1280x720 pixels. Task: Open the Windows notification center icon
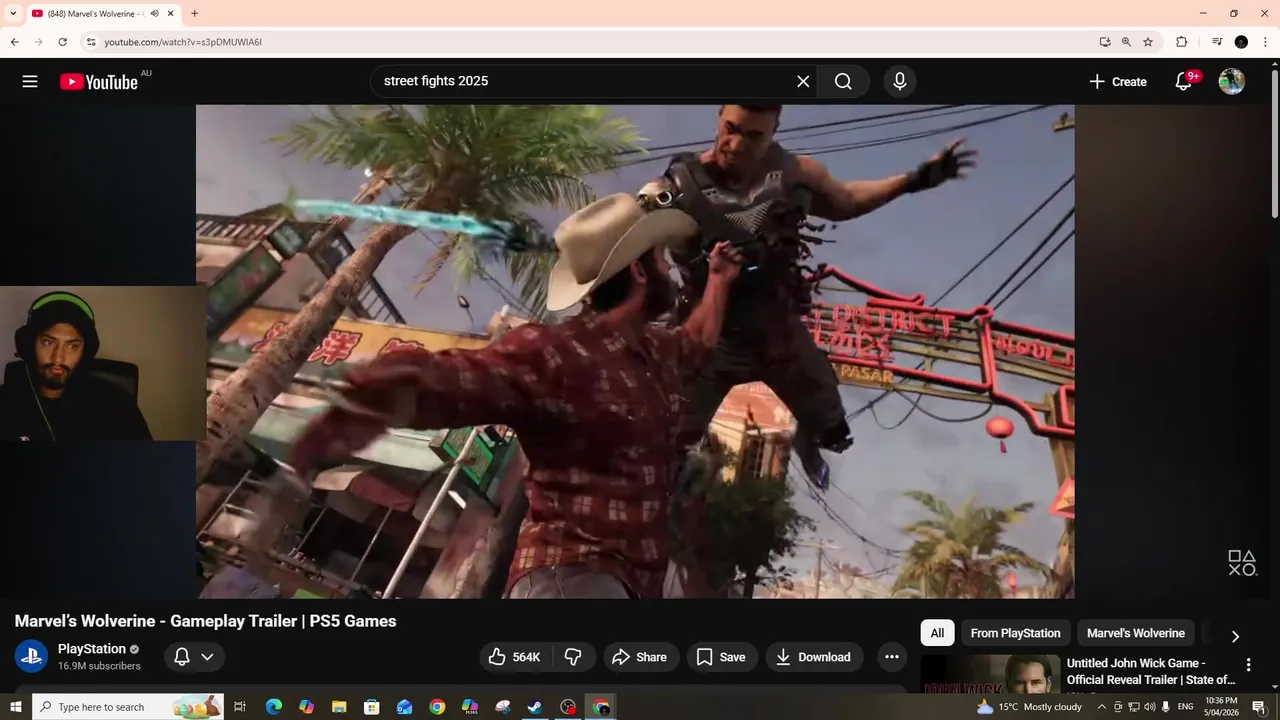pyautogui.click(x=1258, y=707)
